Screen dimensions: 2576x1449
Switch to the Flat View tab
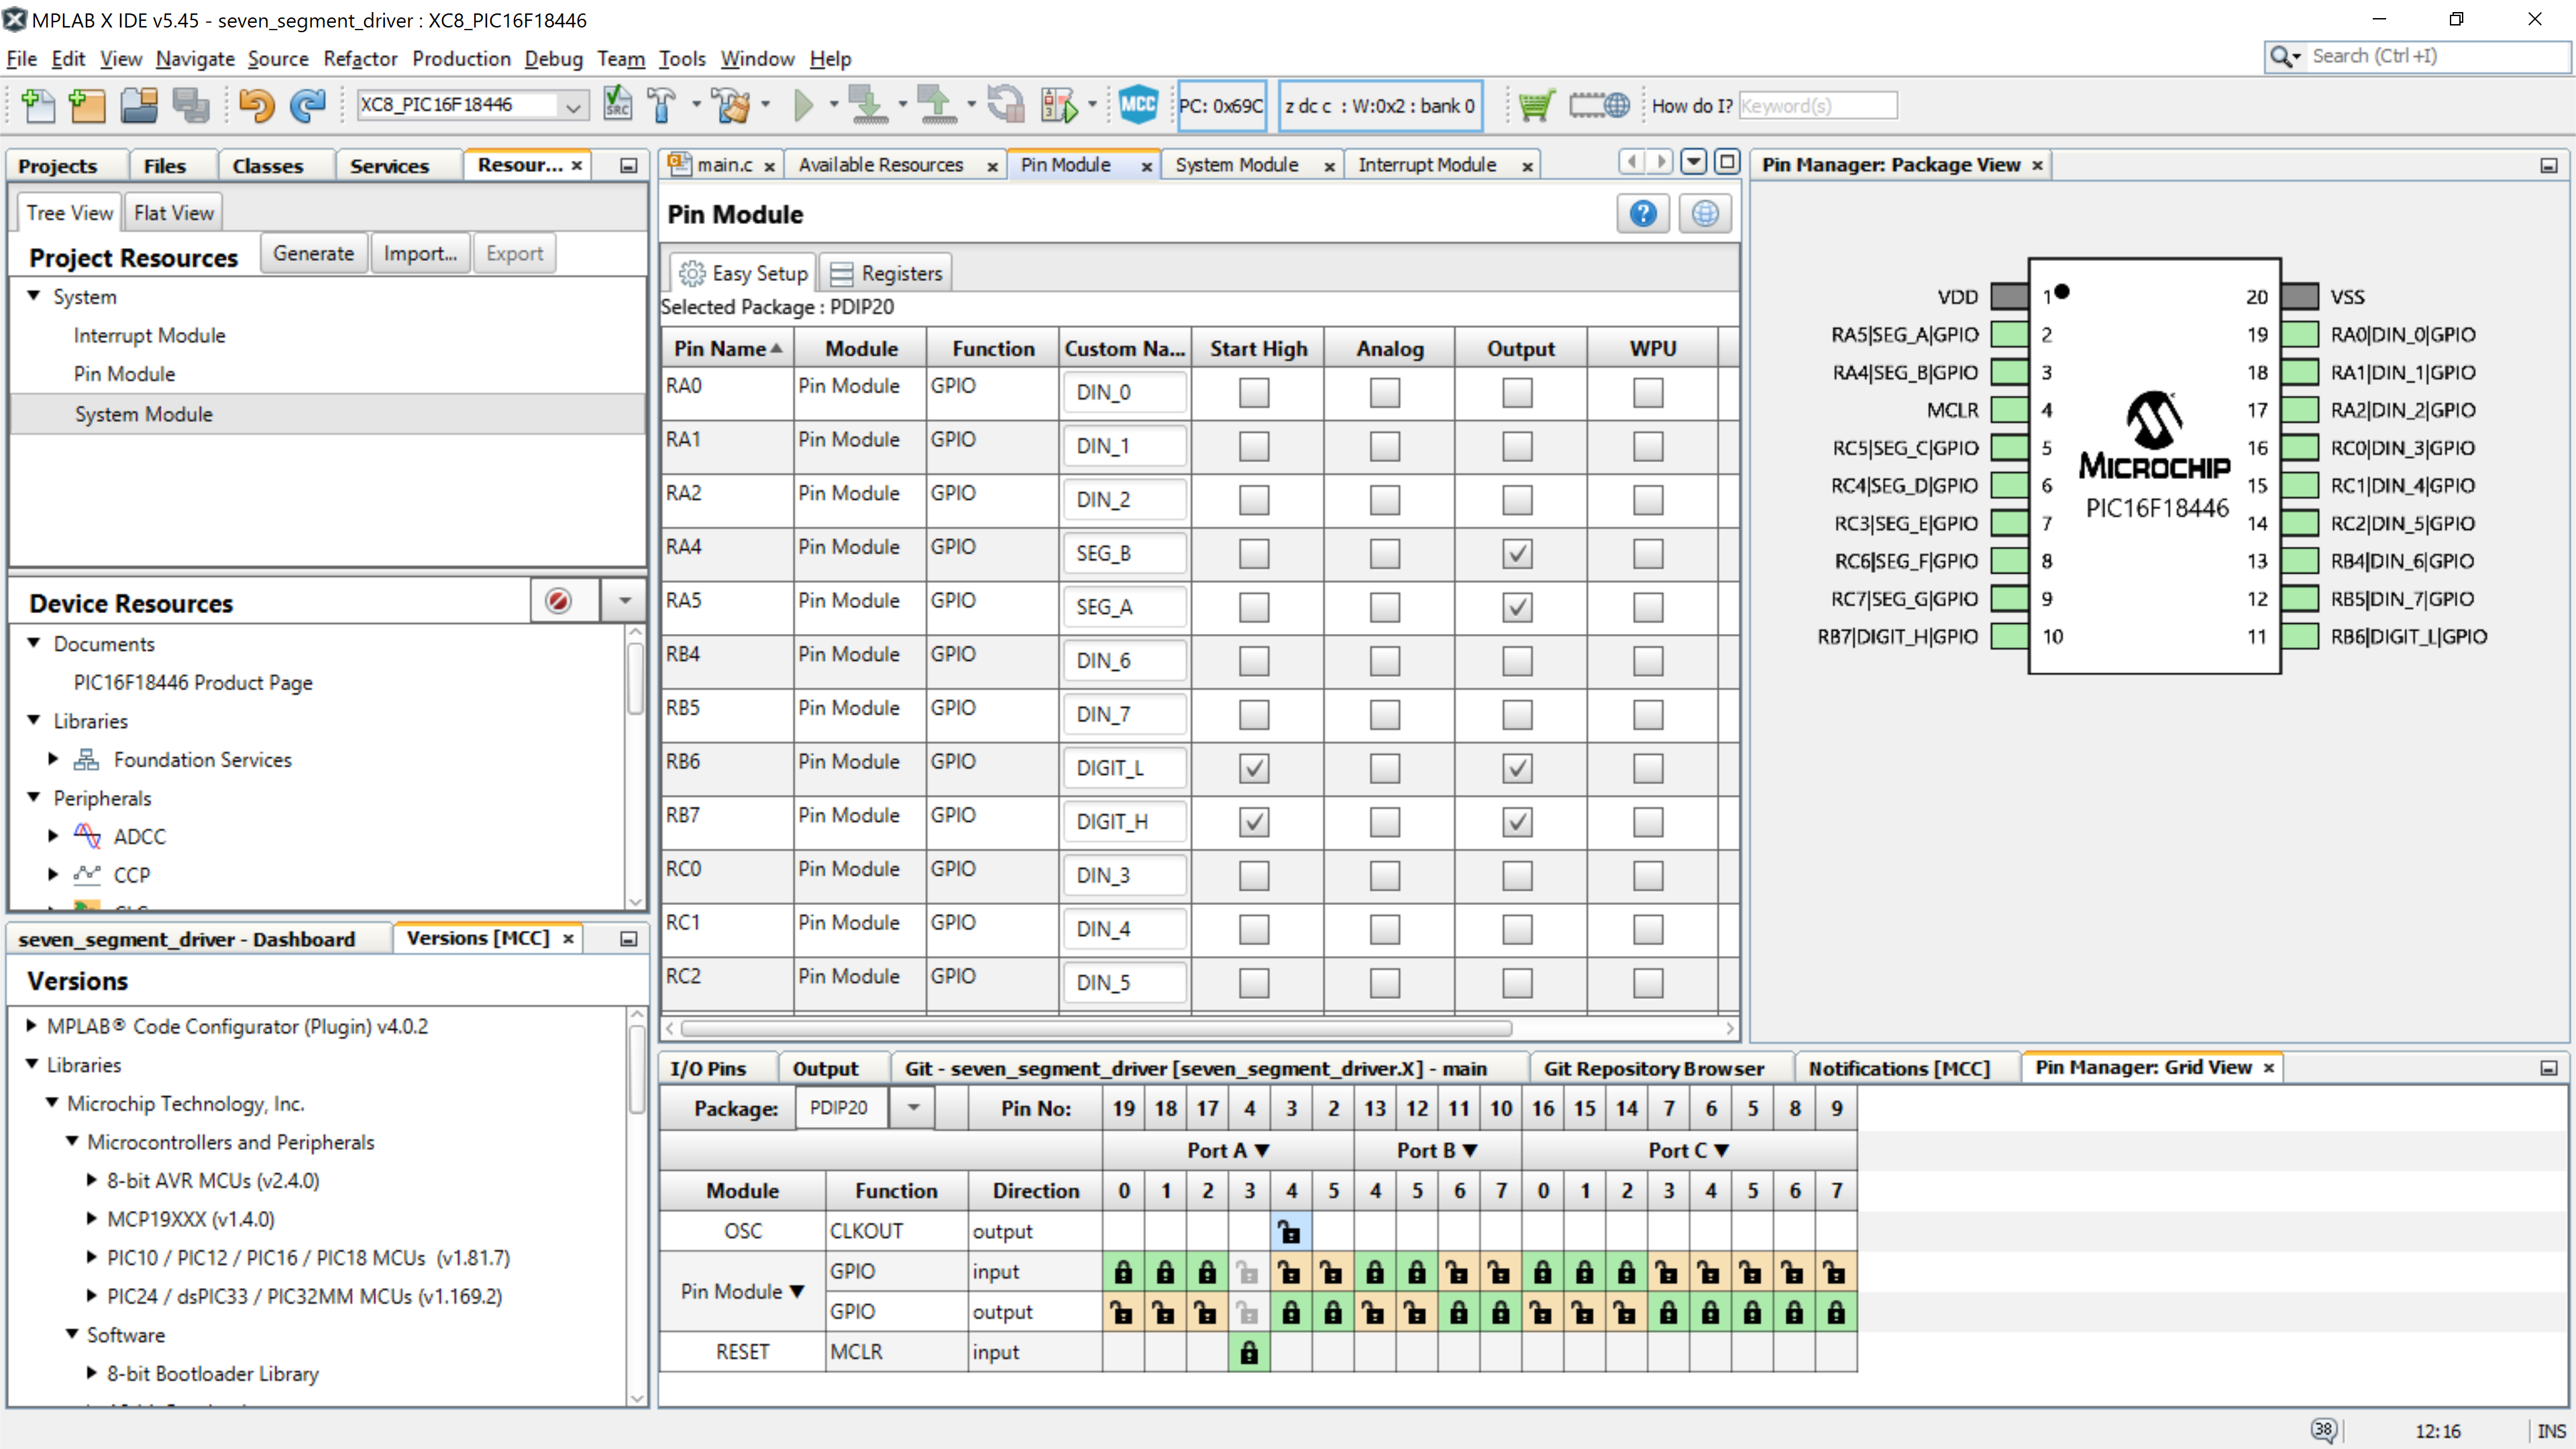(x=174, y=213)
